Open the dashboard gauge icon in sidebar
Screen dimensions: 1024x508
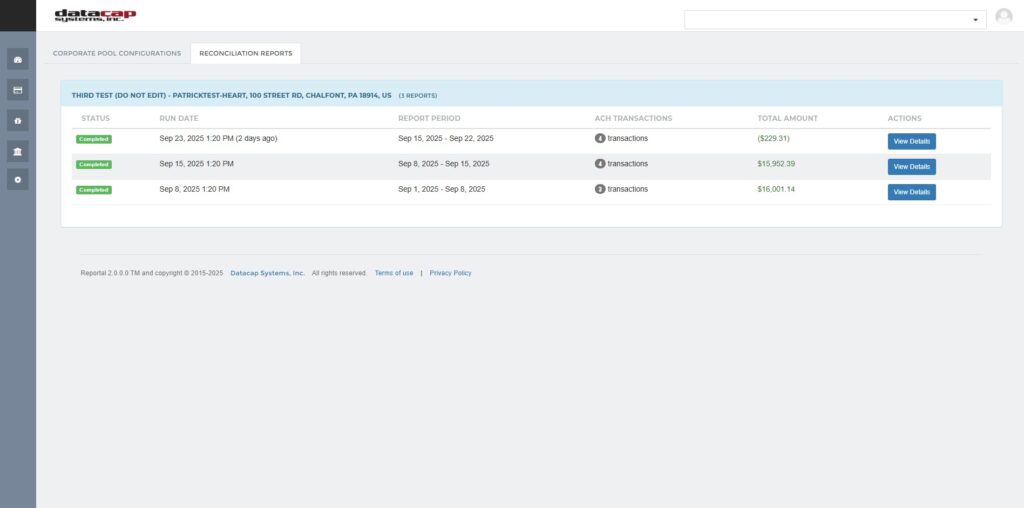point(18,59)
